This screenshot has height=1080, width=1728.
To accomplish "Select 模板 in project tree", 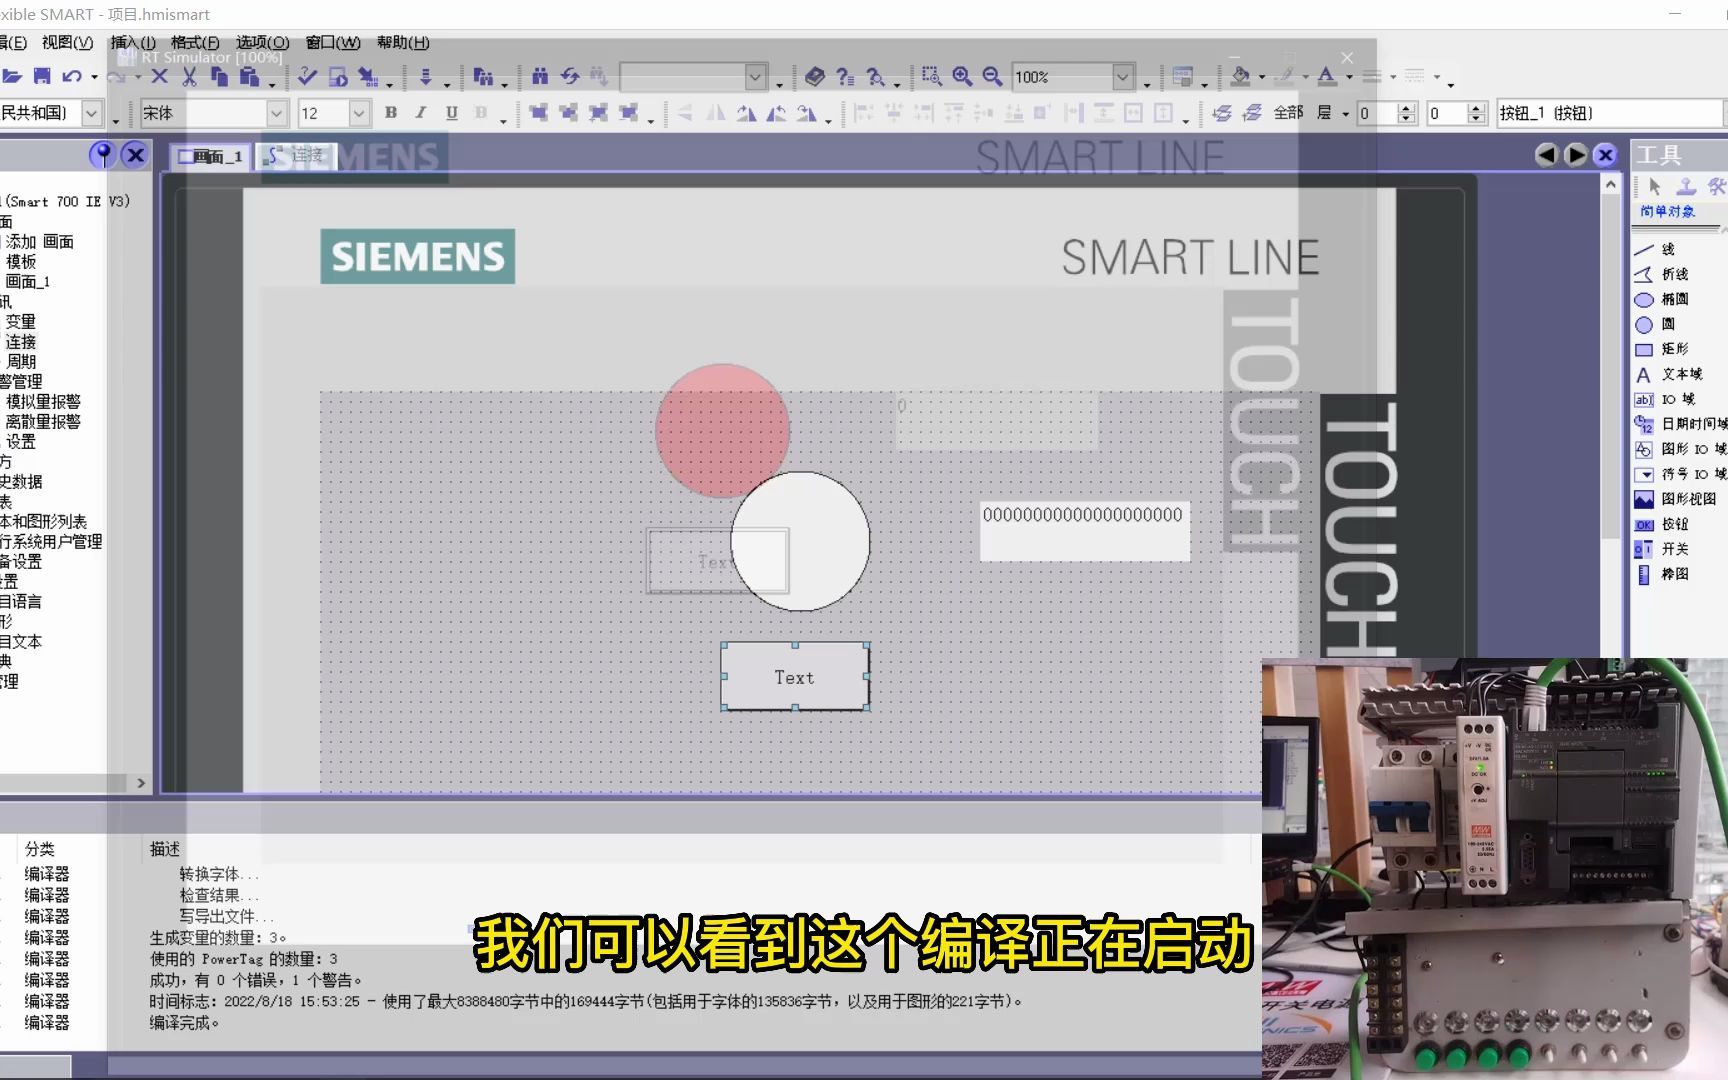I will pos(21,261).
